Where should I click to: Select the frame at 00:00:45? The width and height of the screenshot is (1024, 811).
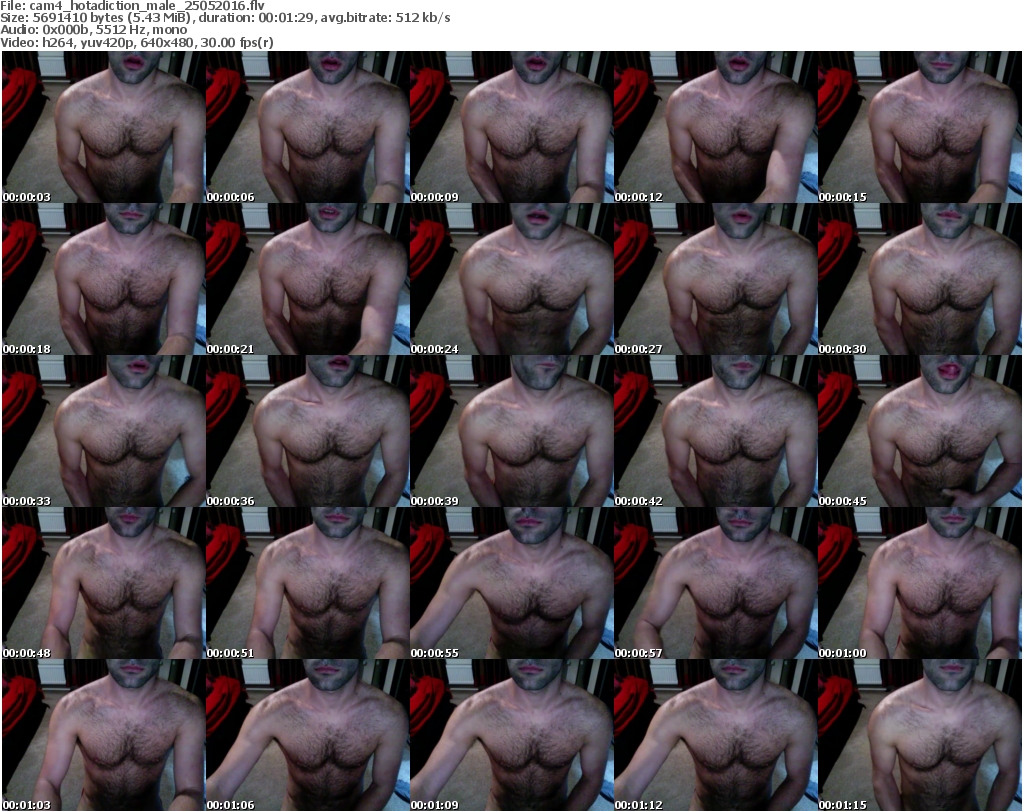tap(920, 432)
